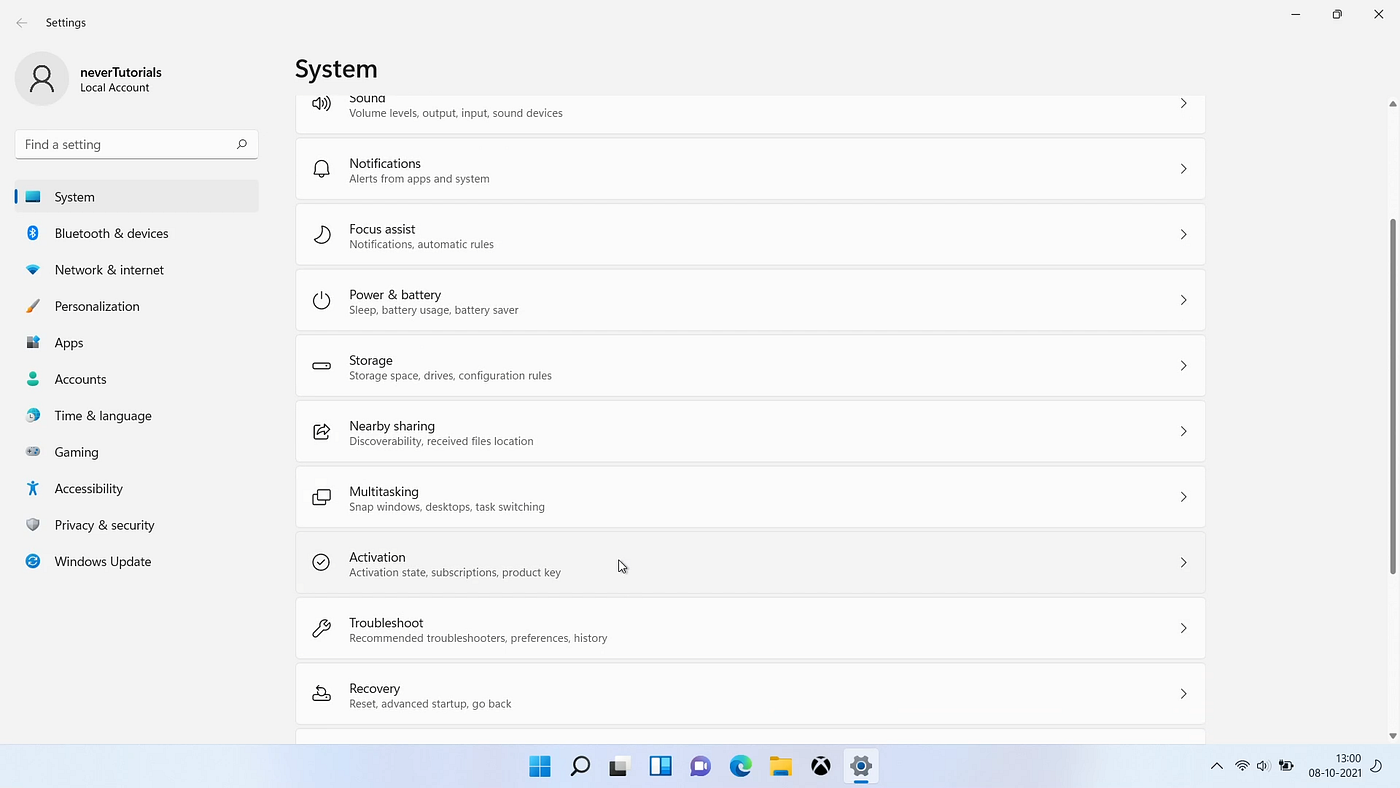This screenshot has height=788, width=1400.
Task: Open the Windows Update section
Action: pos(102,561)
